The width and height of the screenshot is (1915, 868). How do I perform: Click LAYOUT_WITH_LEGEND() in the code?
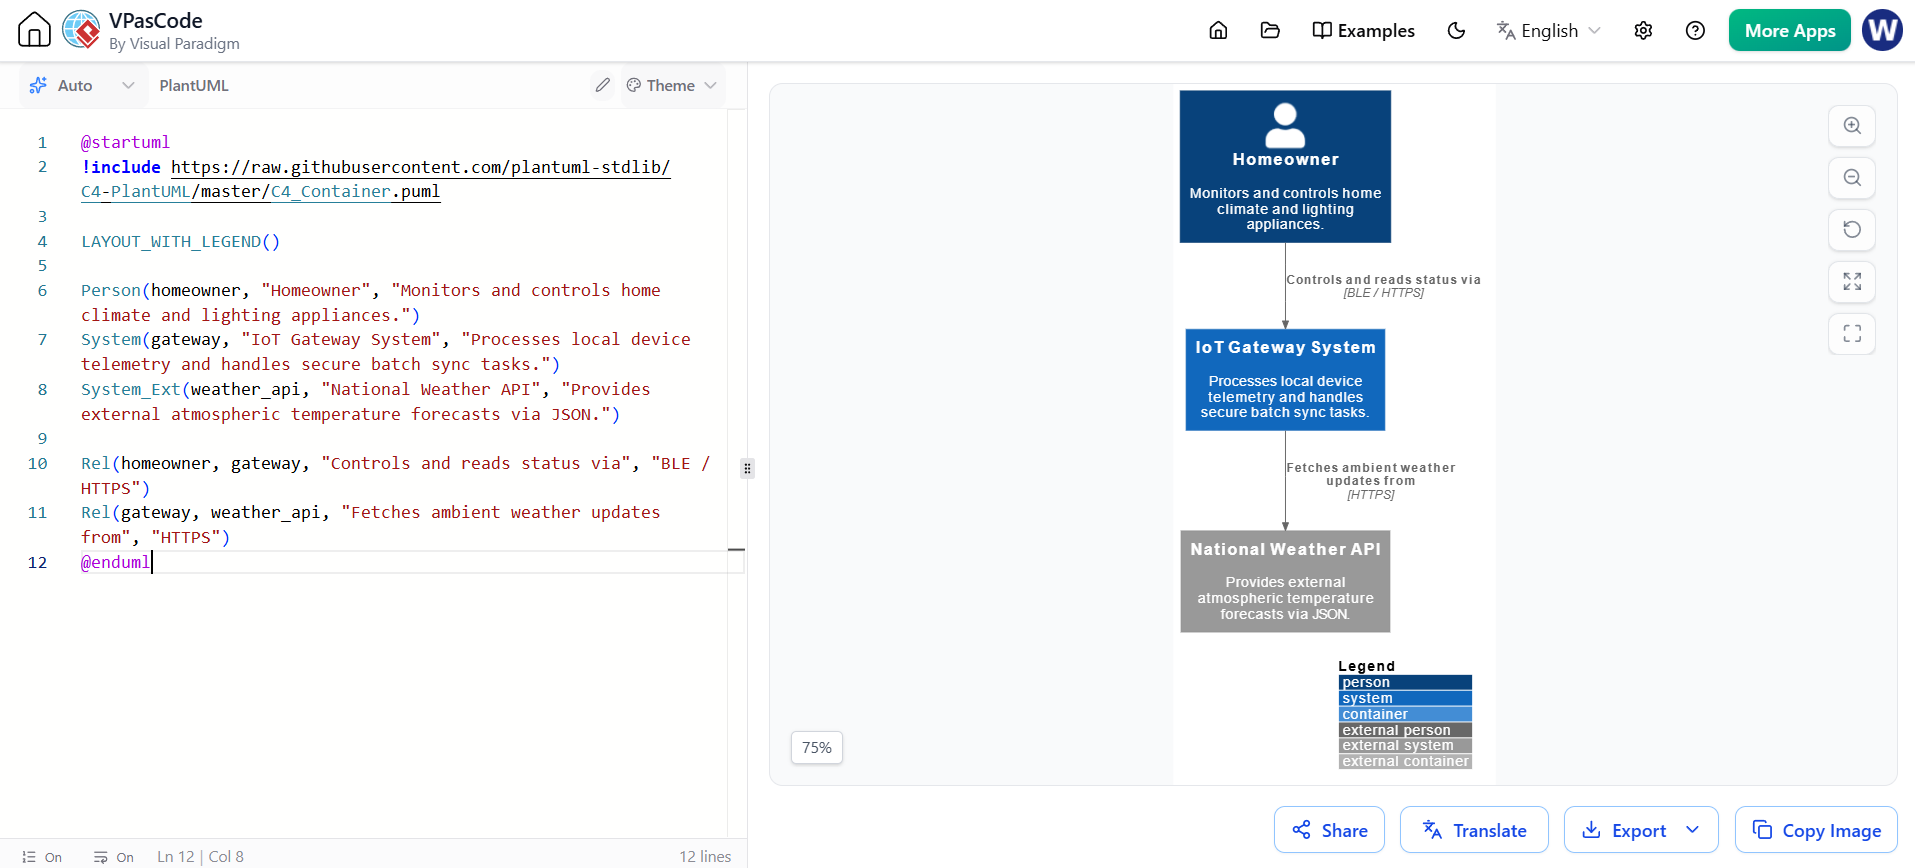[x=181, y=241]
